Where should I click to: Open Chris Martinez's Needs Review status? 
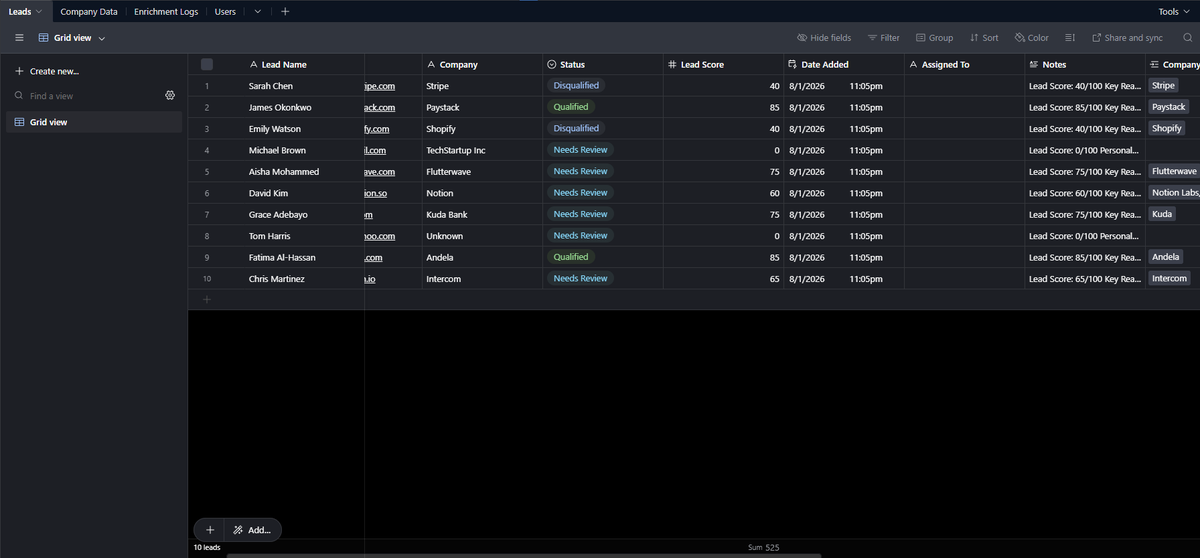tap(580, 279)
